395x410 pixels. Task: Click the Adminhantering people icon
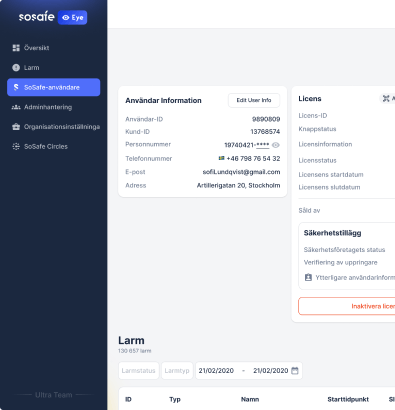16,107
